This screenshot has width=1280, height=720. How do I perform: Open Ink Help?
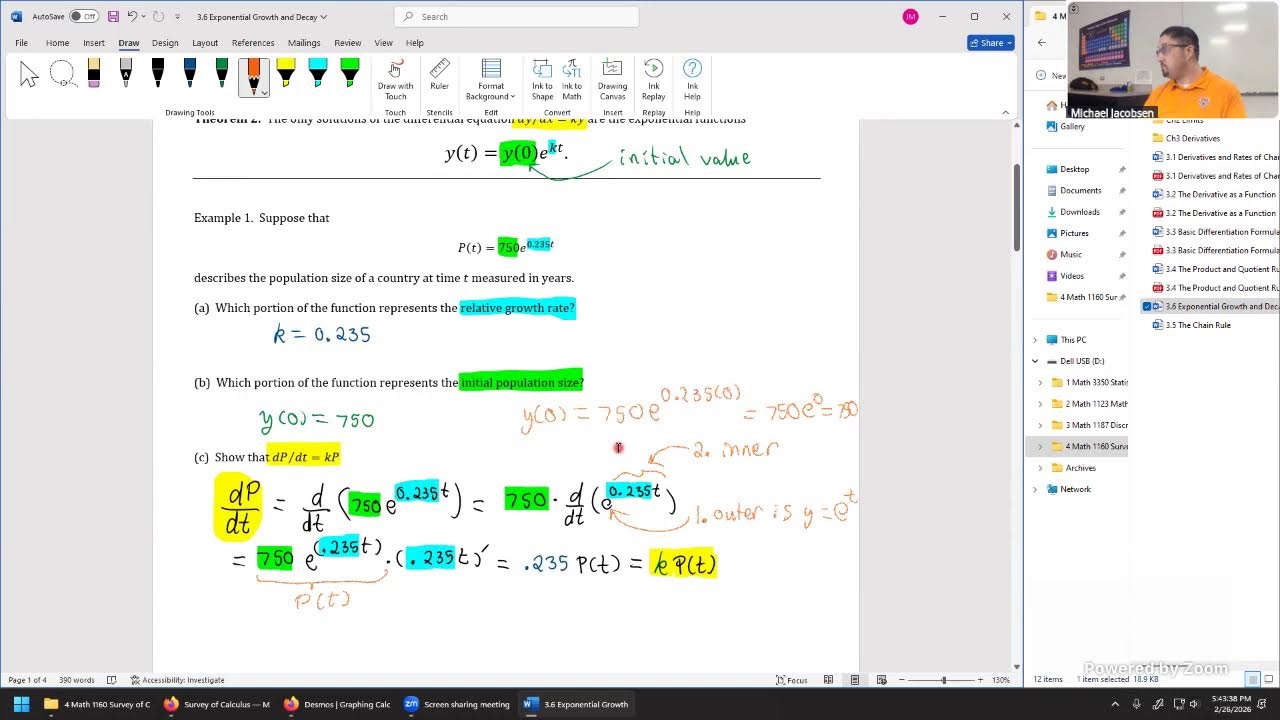(x=692, y=80)
